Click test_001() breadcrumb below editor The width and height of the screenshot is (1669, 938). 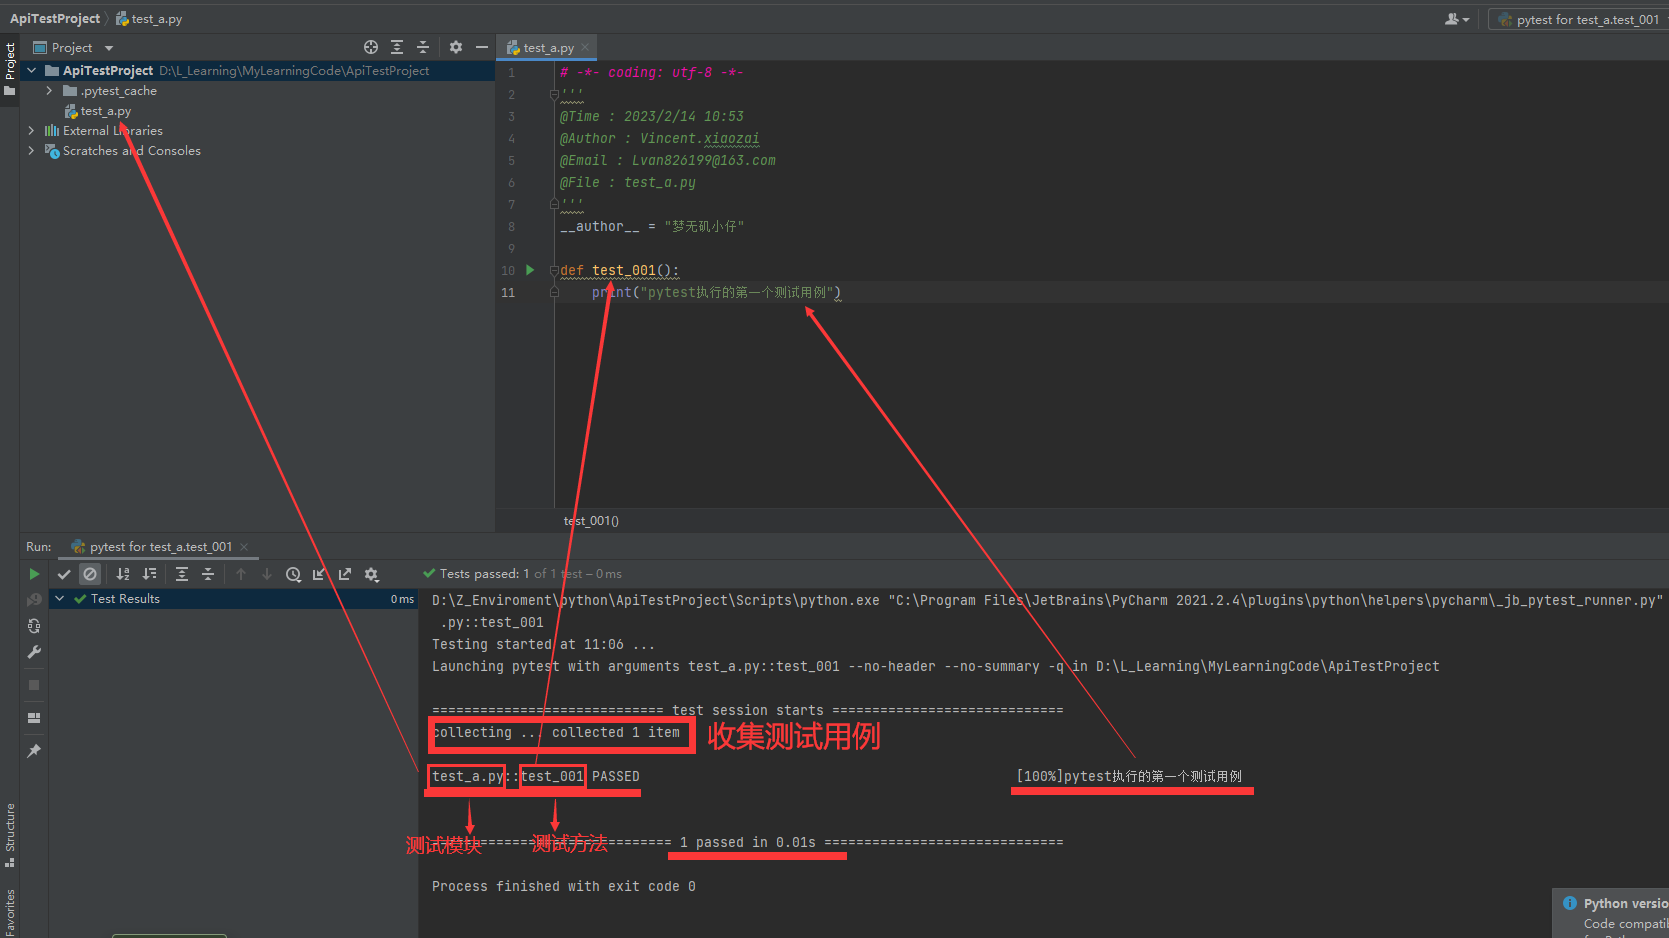pyautogui.click(x=591, y=520)
